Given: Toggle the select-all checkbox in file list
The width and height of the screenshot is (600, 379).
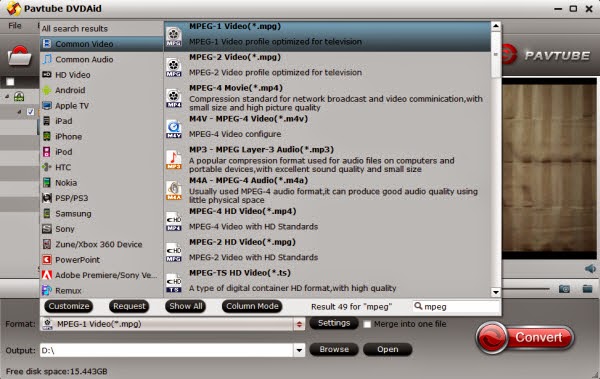Looking at the screenshot, I should coord(10,82).
